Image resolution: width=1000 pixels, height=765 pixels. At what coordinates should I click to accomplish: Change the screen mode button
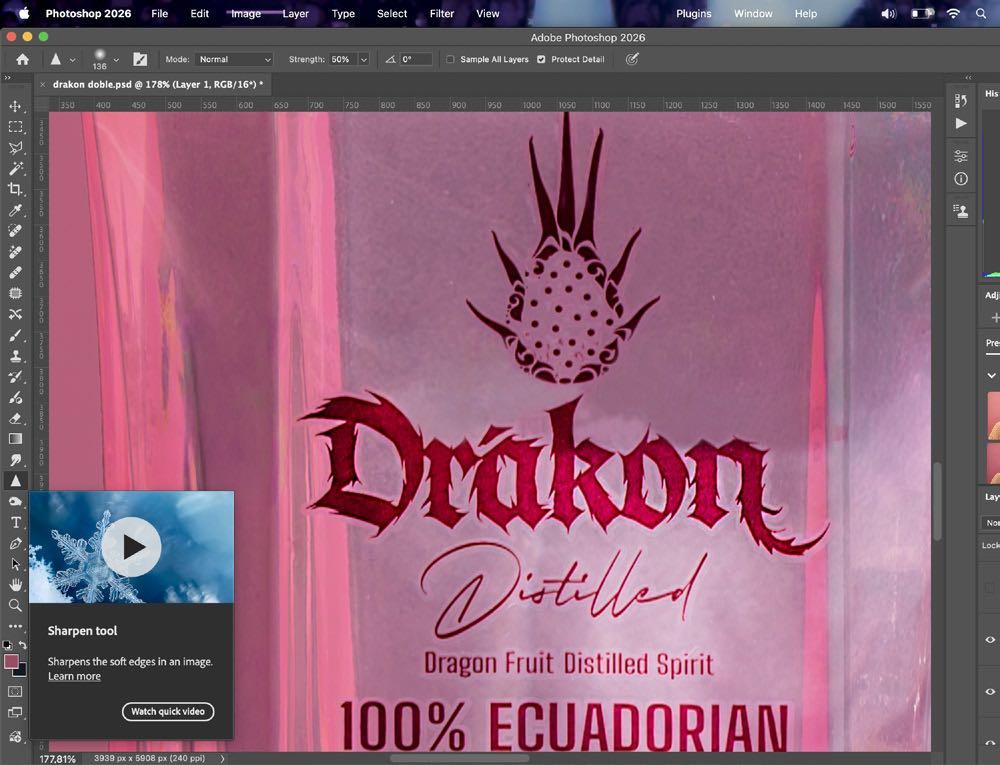click(x=15, y=713)
